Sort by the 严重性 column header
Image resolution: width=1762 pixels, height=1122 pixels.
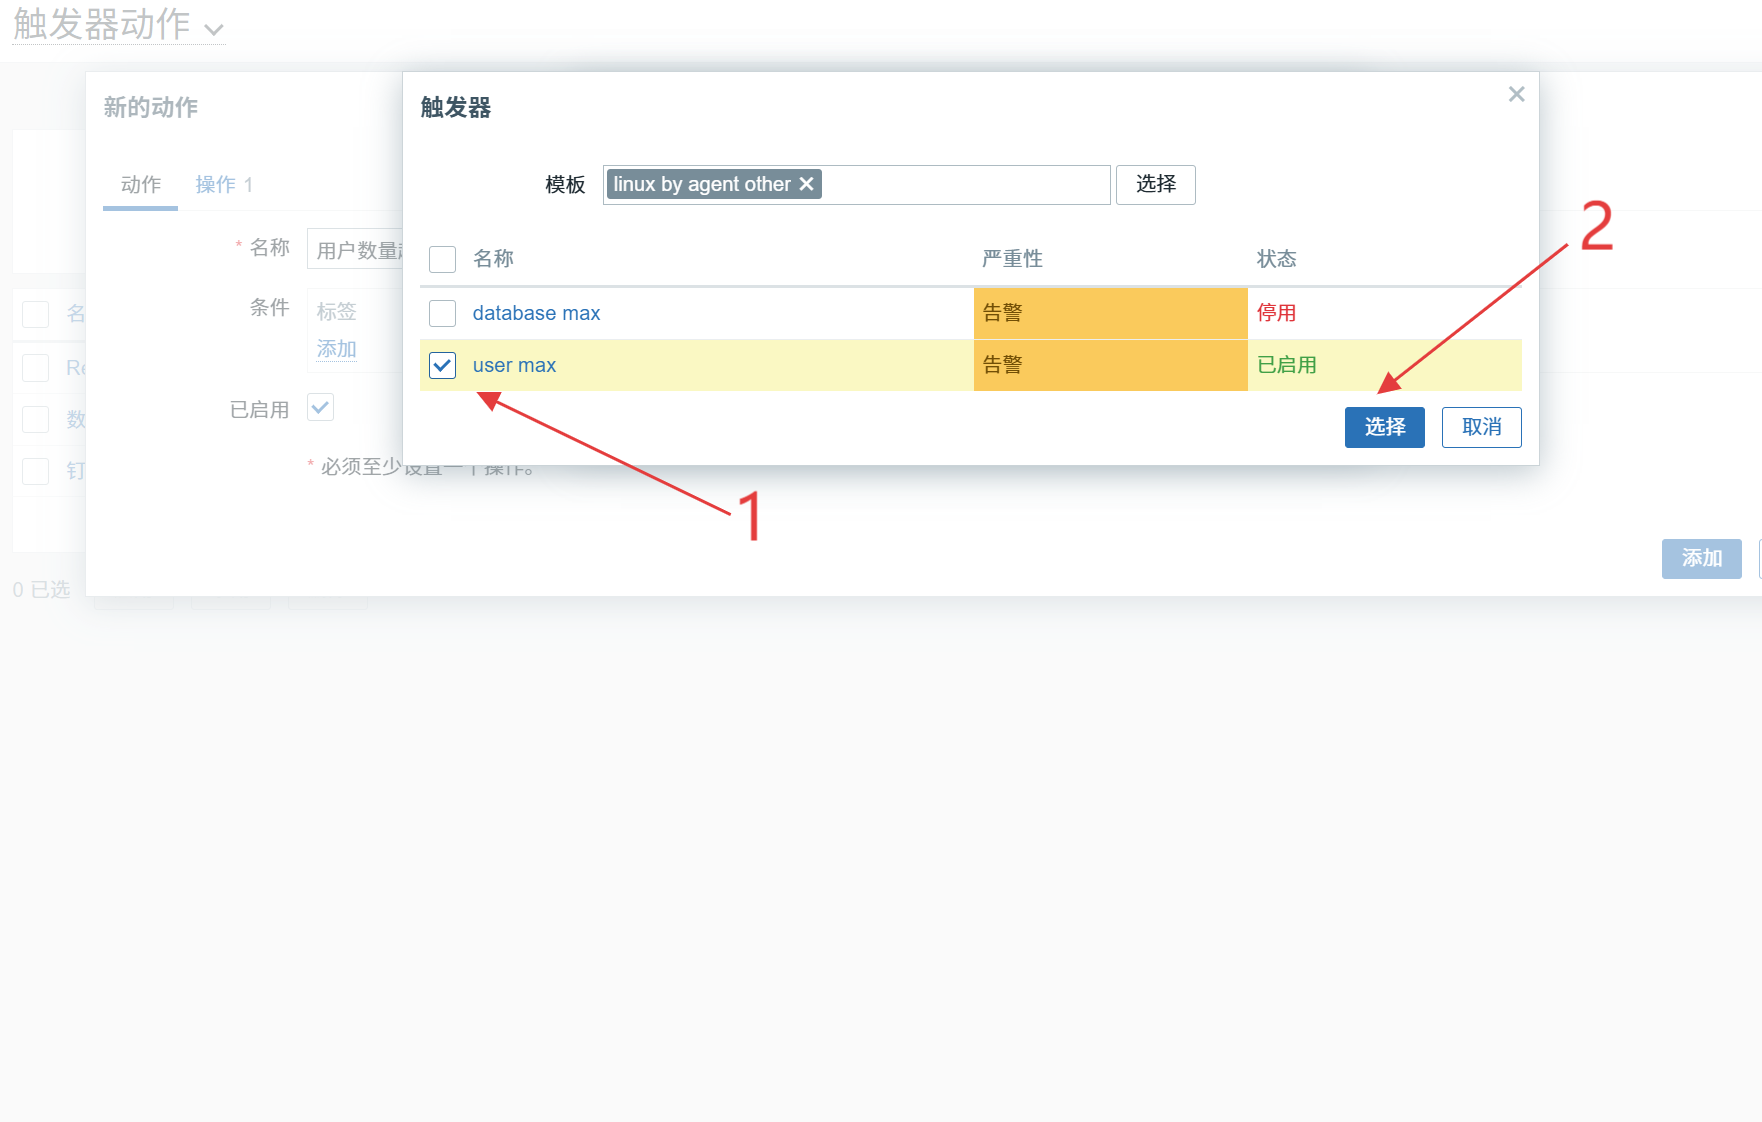coord(1012,259)
